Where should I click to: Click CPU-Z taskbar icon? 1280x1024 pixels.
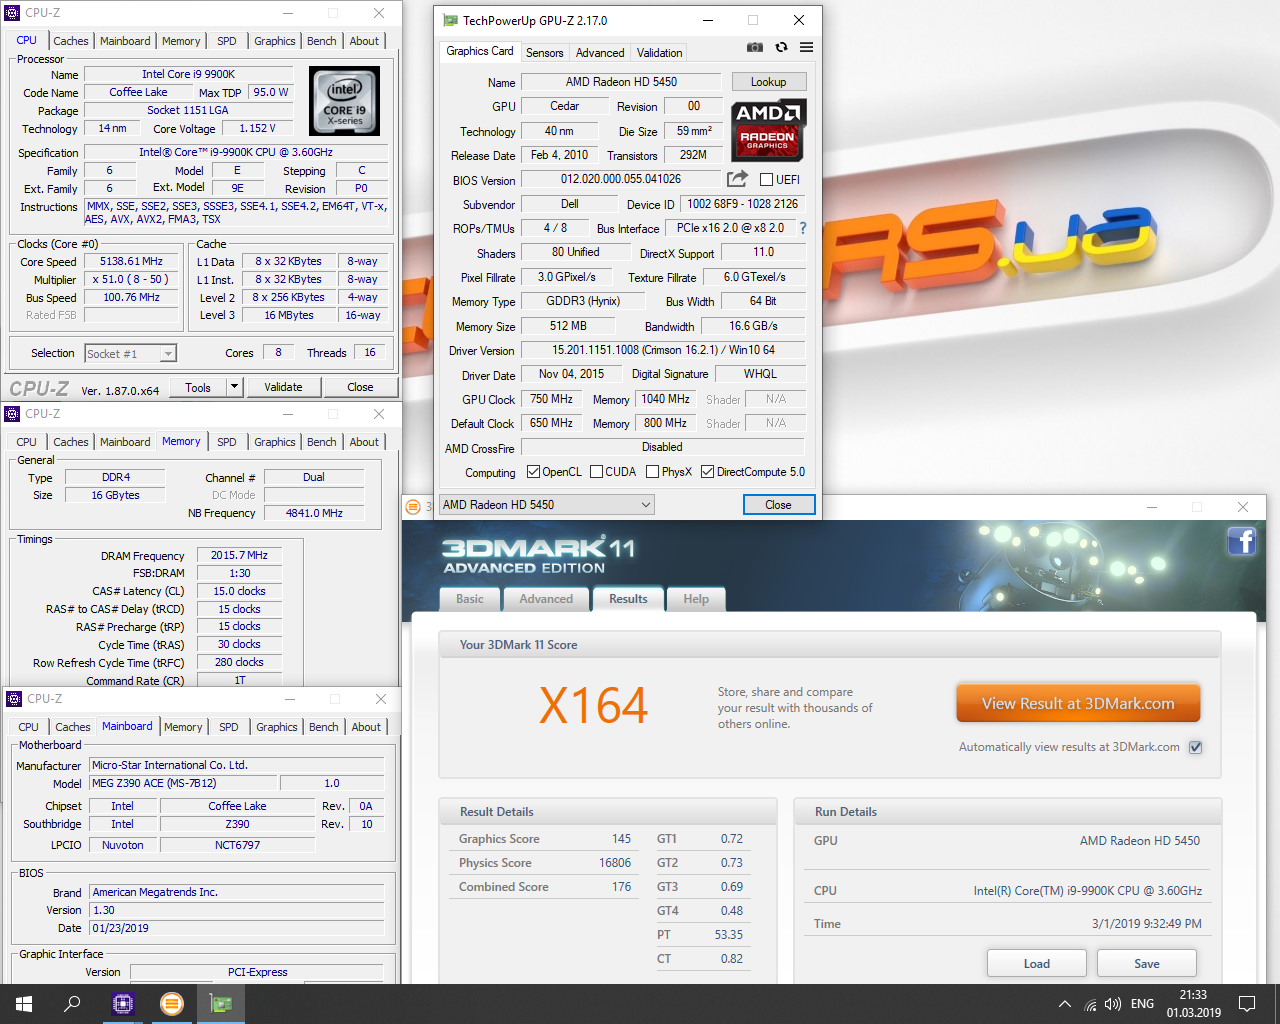123,1004
